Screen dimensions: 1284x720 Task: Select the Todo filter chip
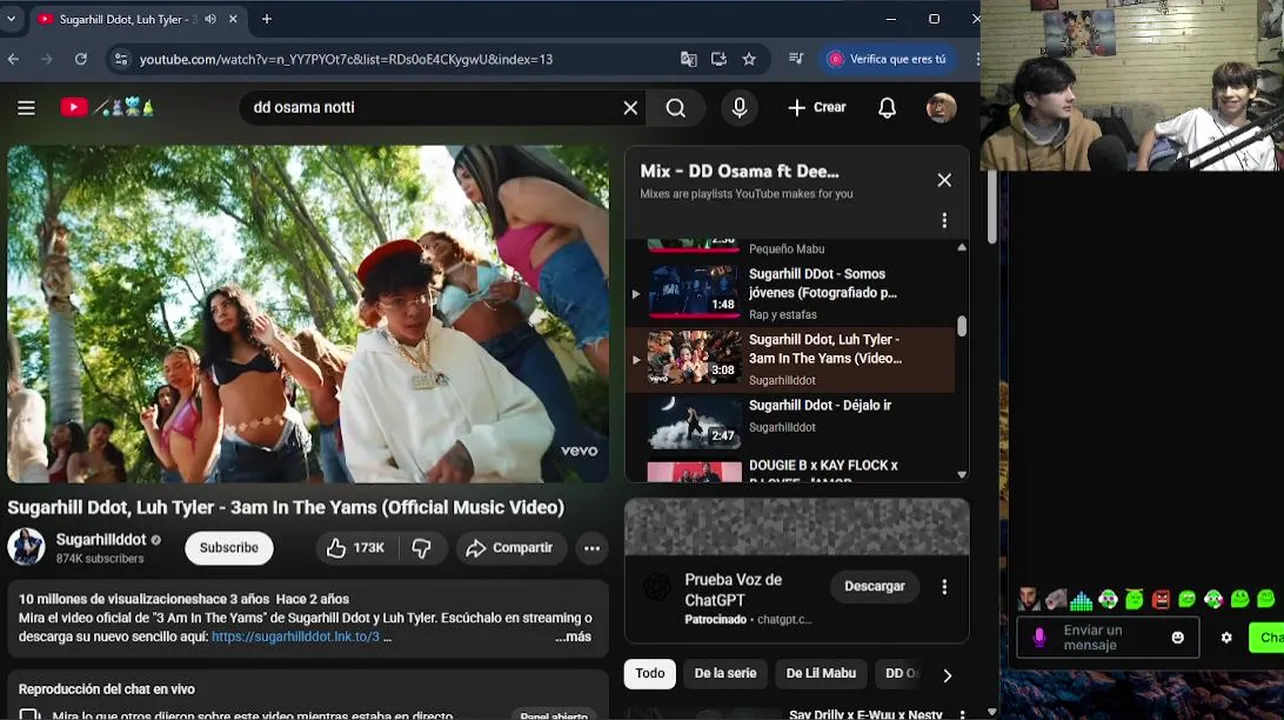(650, 673)
